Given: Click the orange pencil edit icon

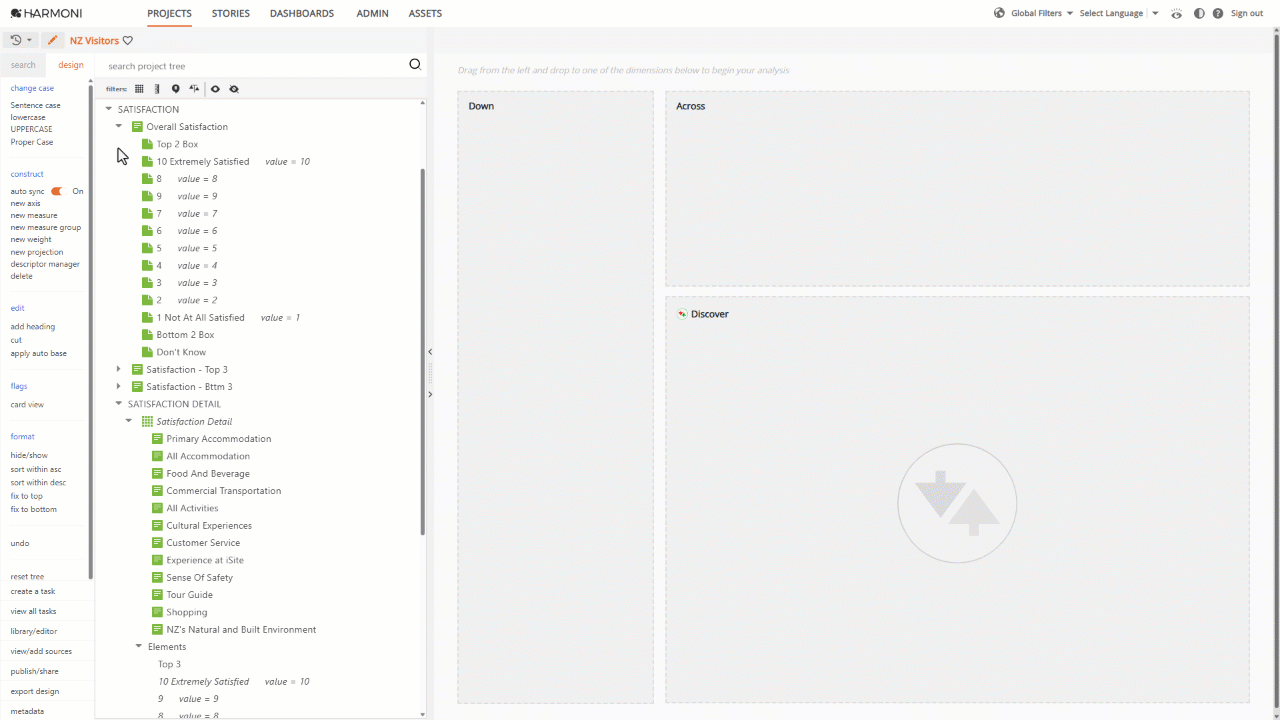Looking at the screenshot, I should [53, 41].
